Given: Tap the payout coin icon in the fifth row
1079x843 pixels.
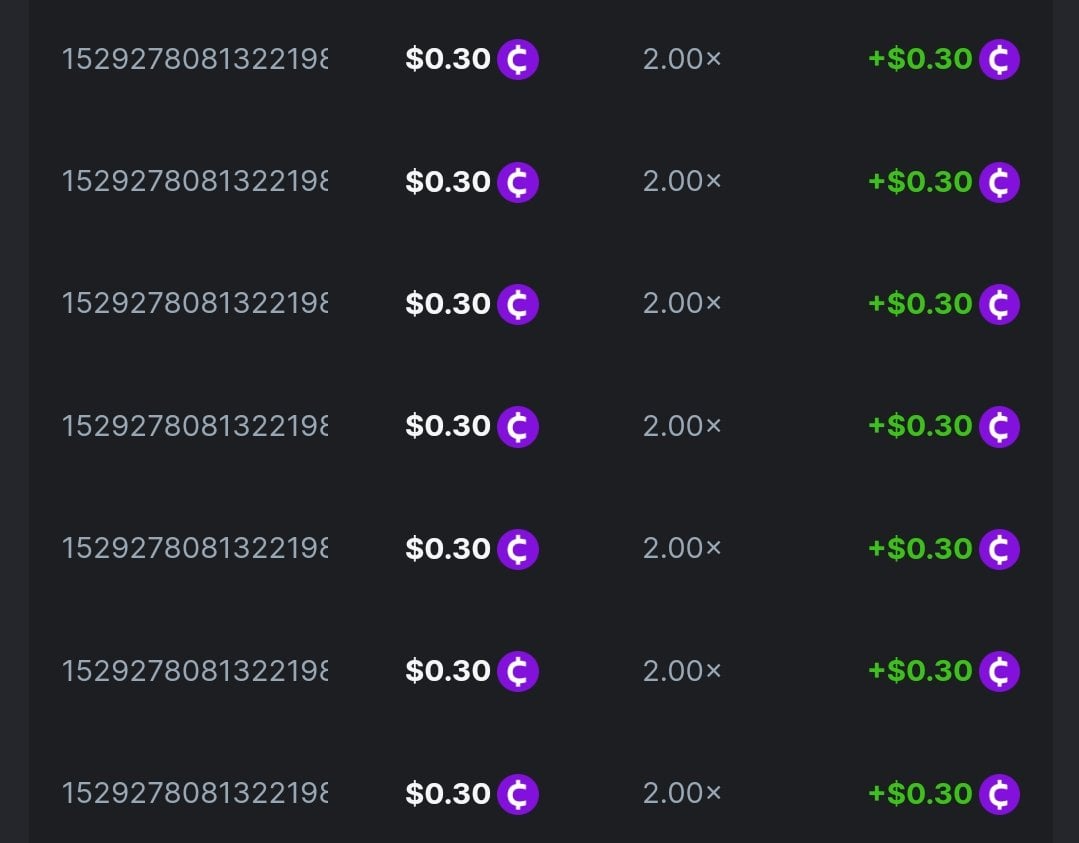Looking at the screenshot, I should click(999, 549).
